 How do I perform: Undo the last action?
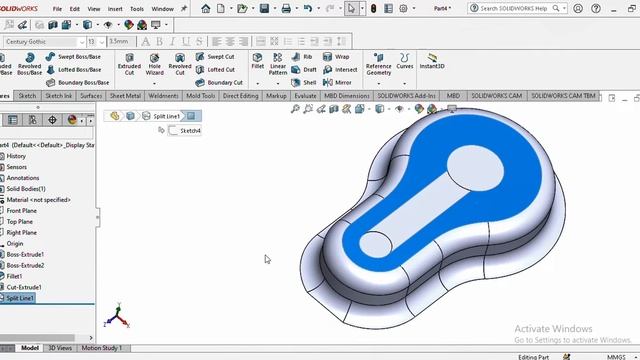pyautogui.click(x=308, y=8)
